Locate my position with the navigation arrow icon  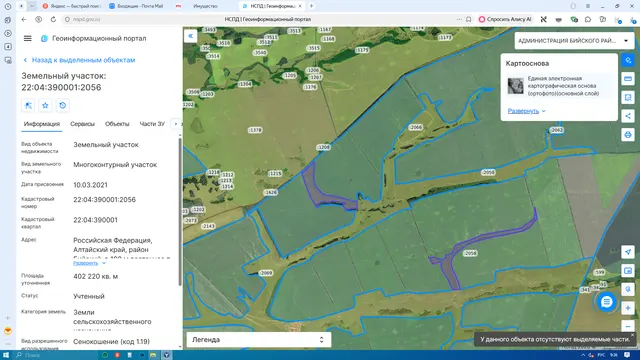[628, 252]
